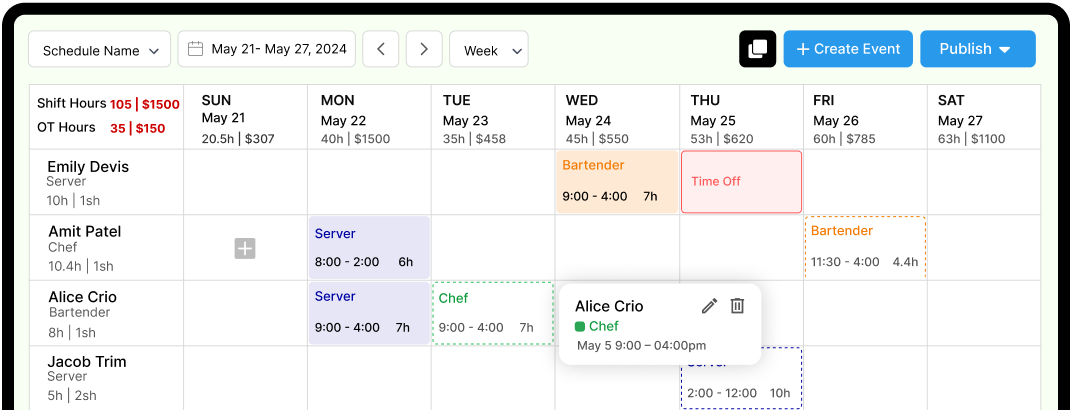Select Amit Patel's Bartender shift on Friday
This screenshot has height=410, width=1075.
pyautogui.click(x=865, y=246)
